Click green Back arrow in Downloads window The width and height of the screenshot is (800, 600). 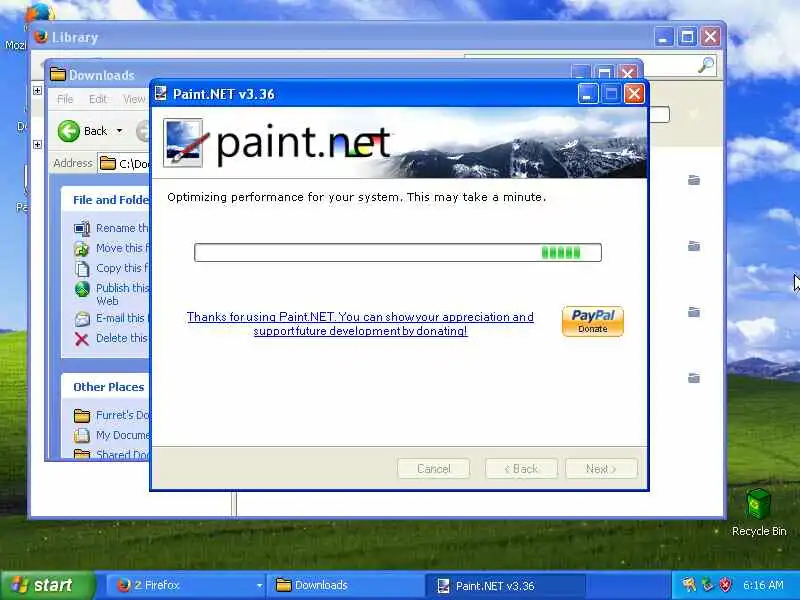click(x=69, y=131)
